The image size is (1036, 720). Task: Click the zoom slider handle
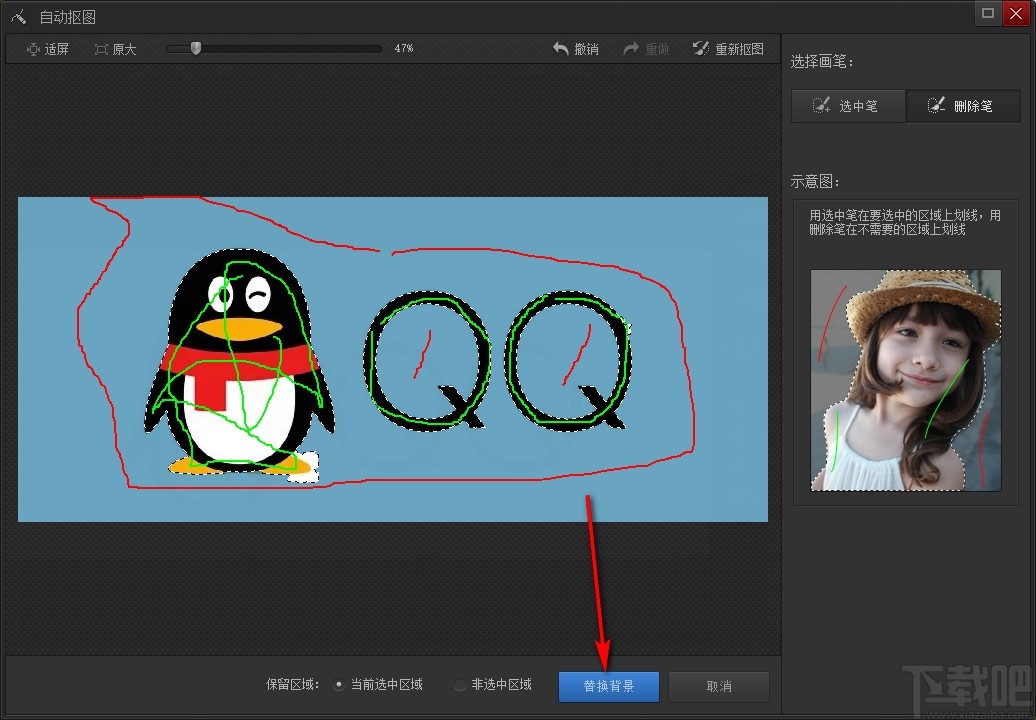[196, 48]
